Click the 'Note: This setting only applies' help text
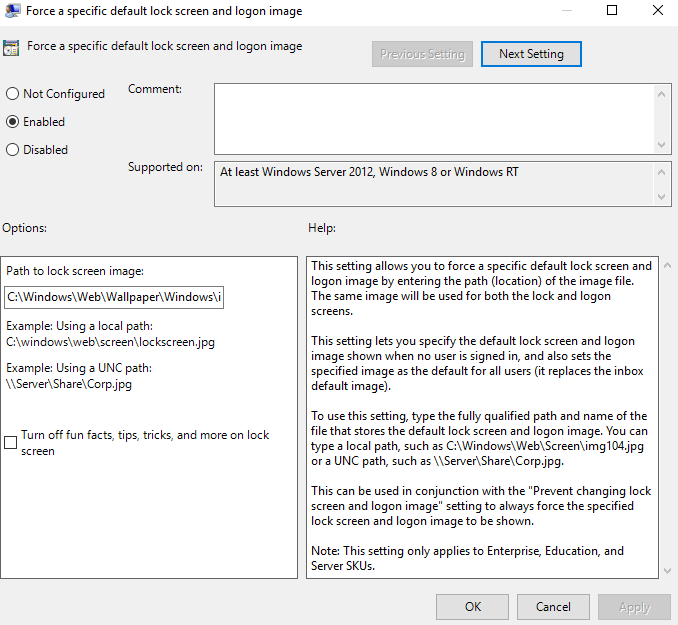Image resolution: width=678 pixels, height=625 pixels. [467, 558]
